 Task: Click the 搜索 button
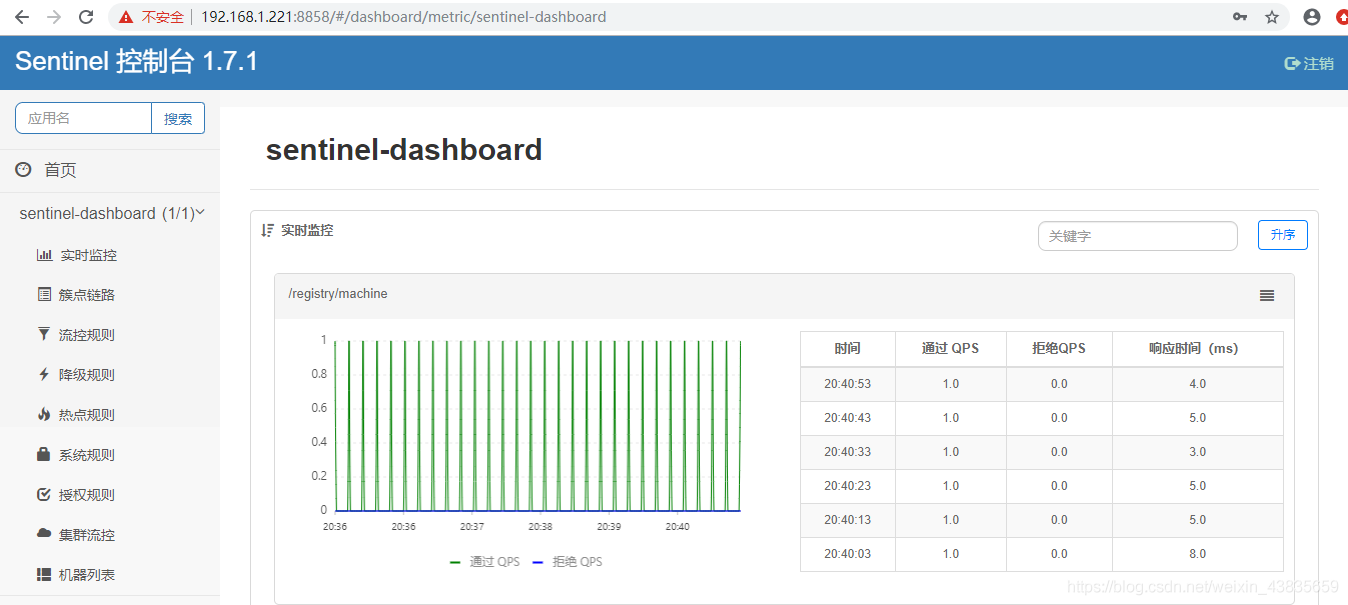pos(178,118)
